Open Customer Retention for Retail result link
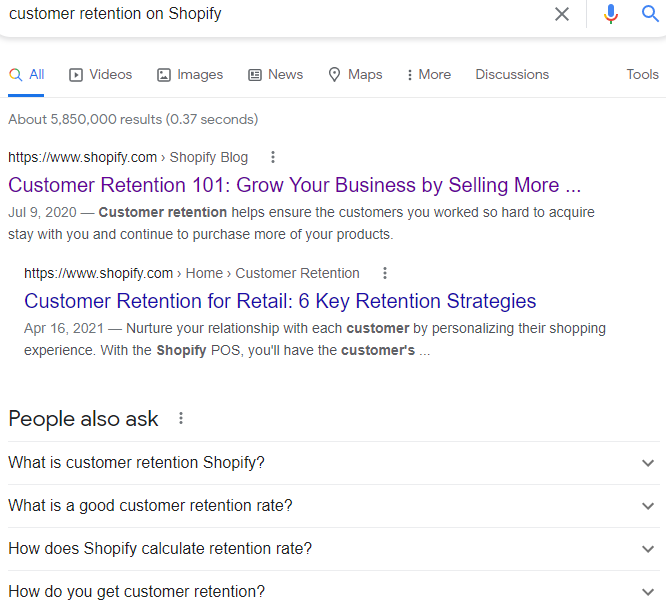The image size is (666, 612). (x=280, y=301)
